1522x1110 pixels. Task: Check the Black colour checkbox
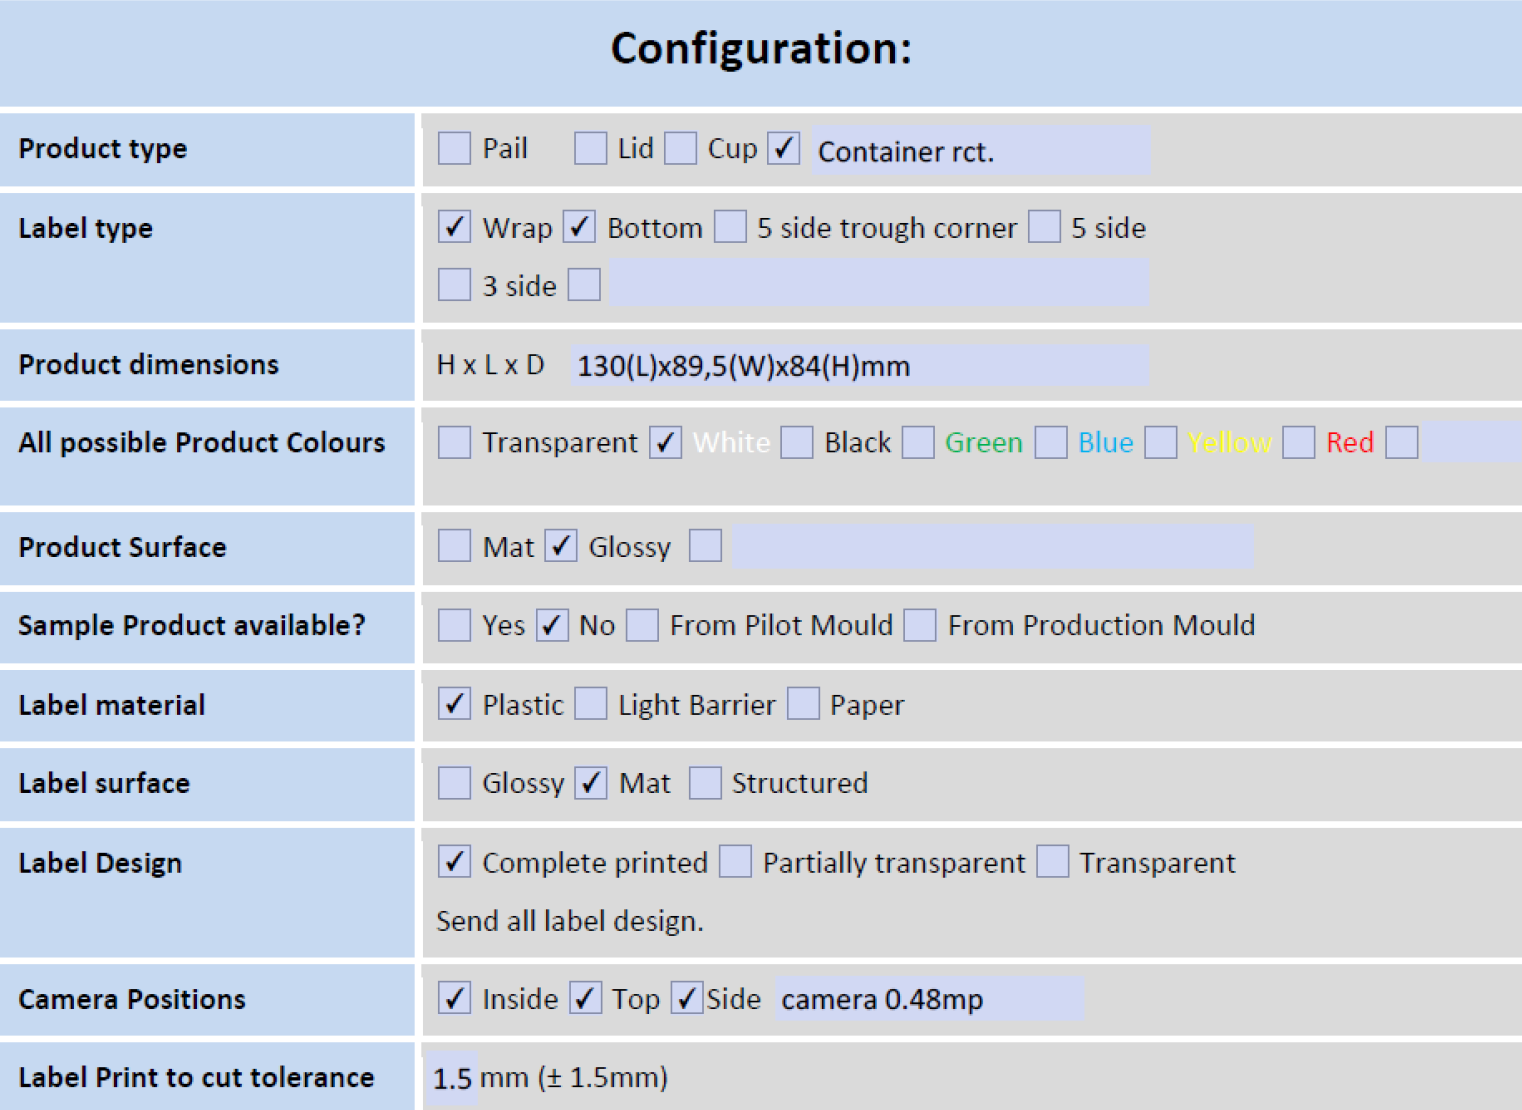click(x=796, y=442)
